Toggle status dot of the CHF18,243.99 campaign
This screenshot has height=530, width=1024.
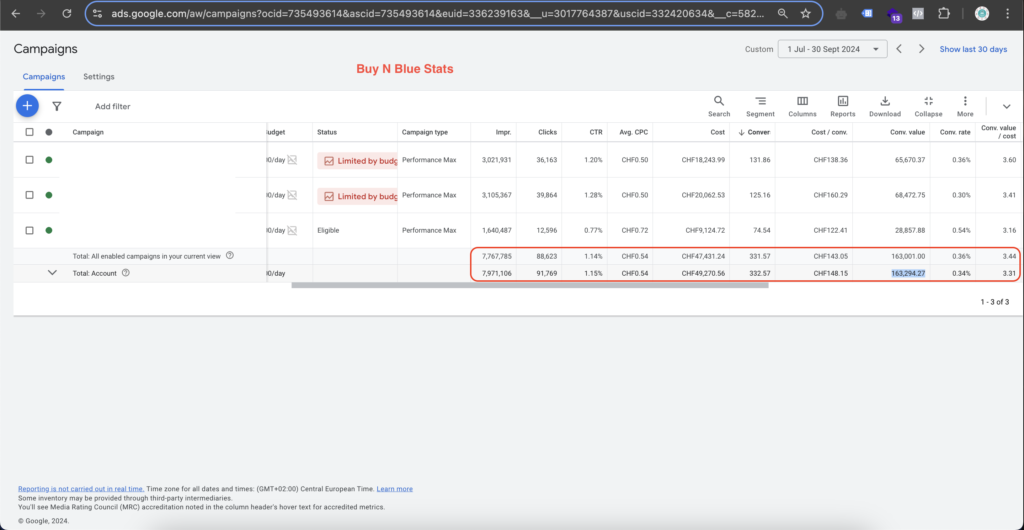point(49,160)
